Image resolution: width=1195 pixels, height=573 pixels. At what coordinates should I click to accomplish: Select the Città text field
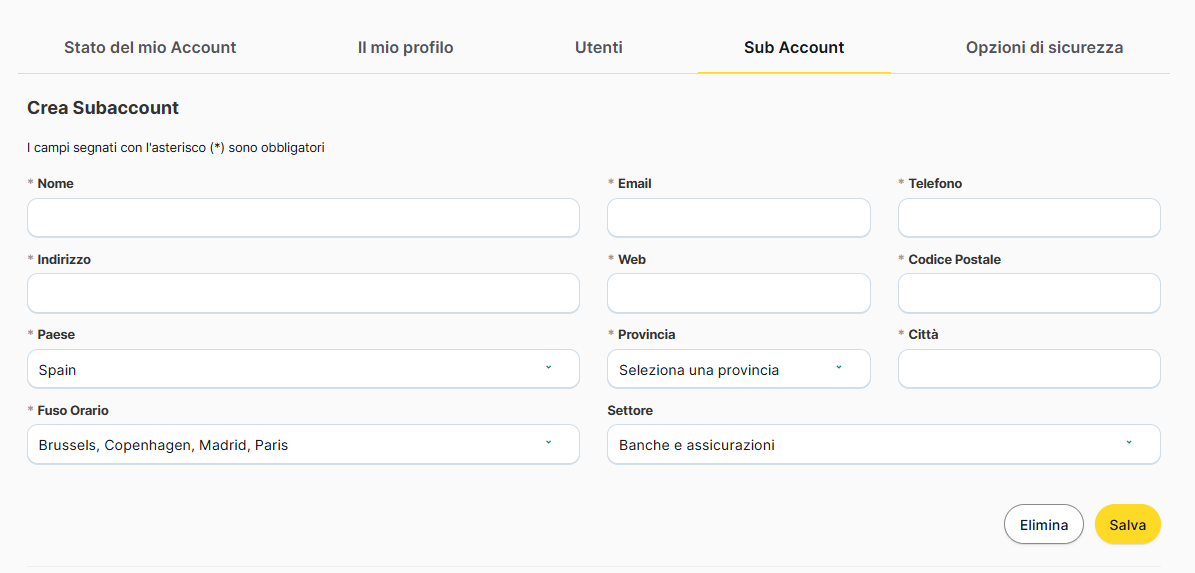(x=1029, y=369)
